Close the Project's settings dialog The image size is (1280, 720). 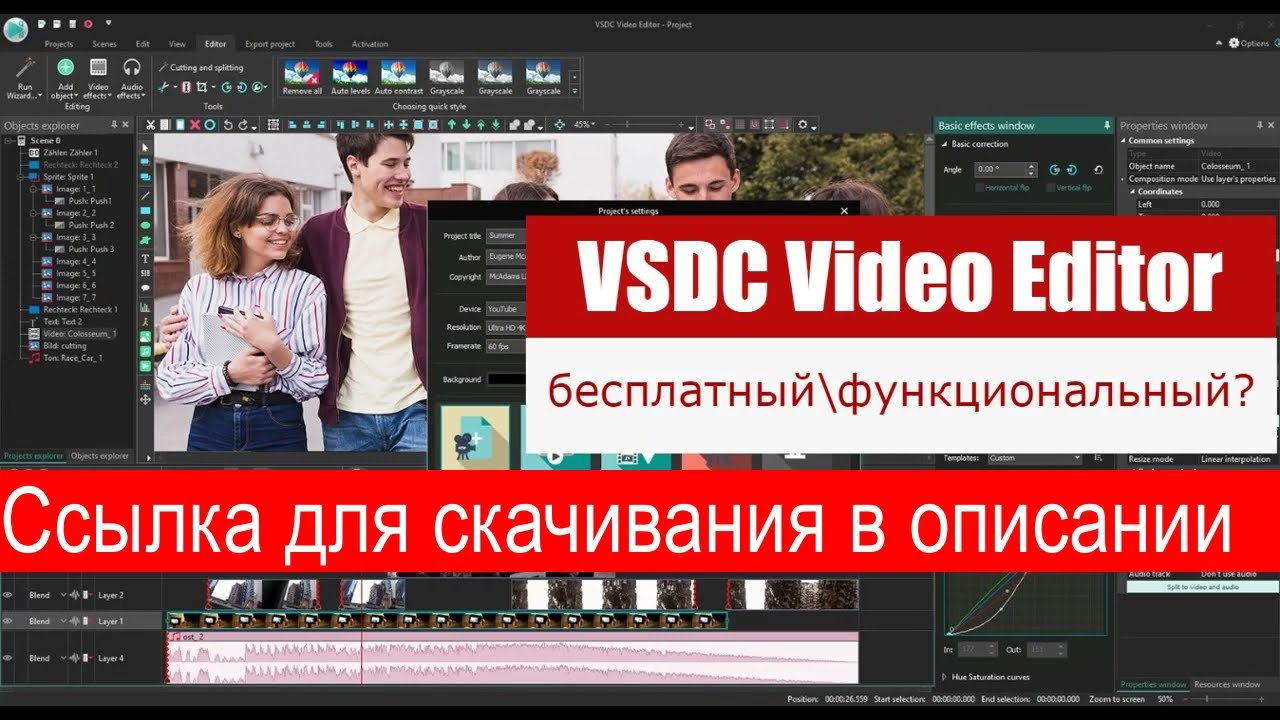[844, 211]
